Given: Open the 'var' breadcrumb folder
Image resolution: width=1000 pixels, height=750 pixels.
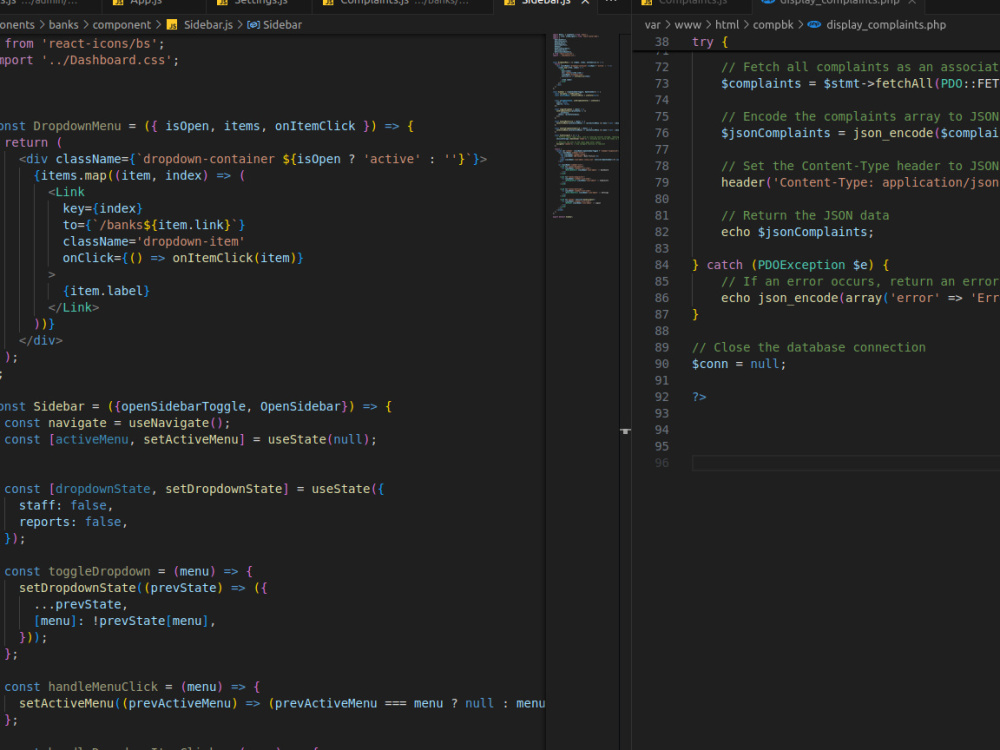Looking at the screenshot, I should (x=652, y=25).
